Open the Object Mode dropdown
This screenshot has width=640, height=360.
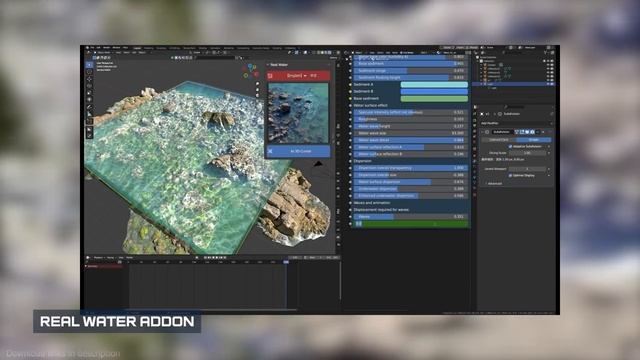tap(103, 53)
